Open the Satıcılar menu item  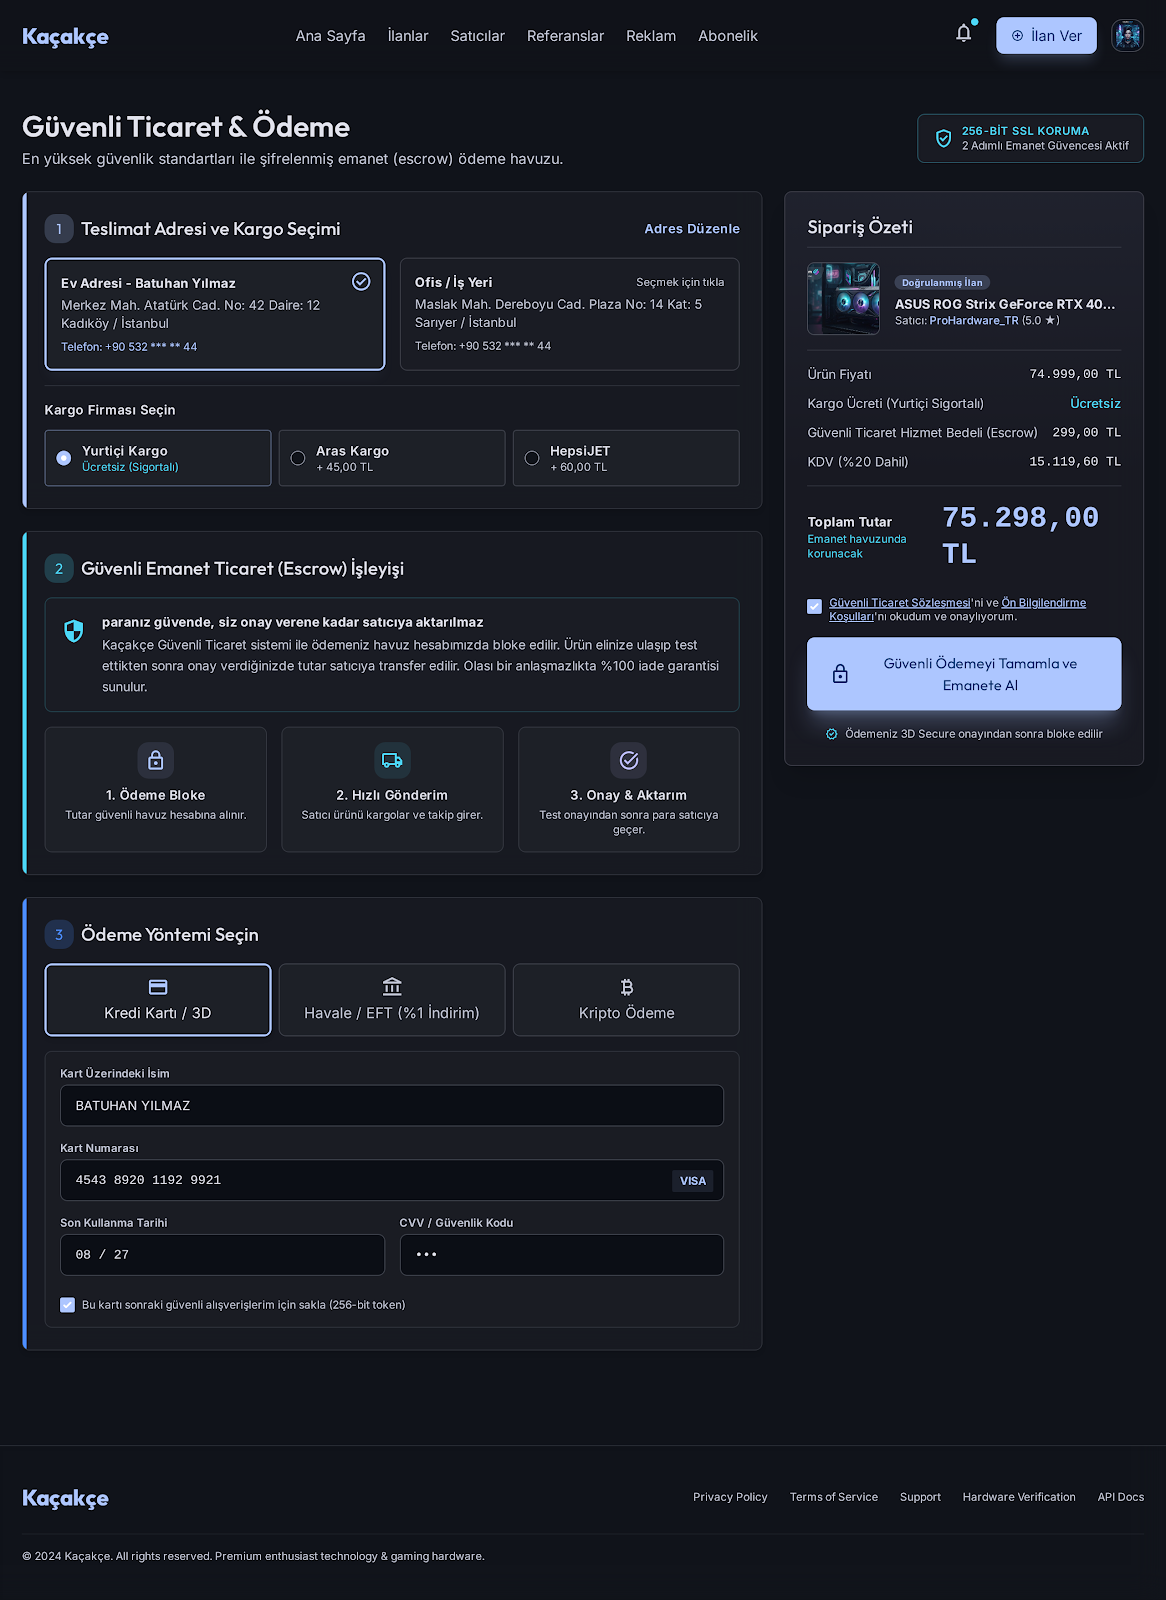pyautogui.click(x=478, y=36)
